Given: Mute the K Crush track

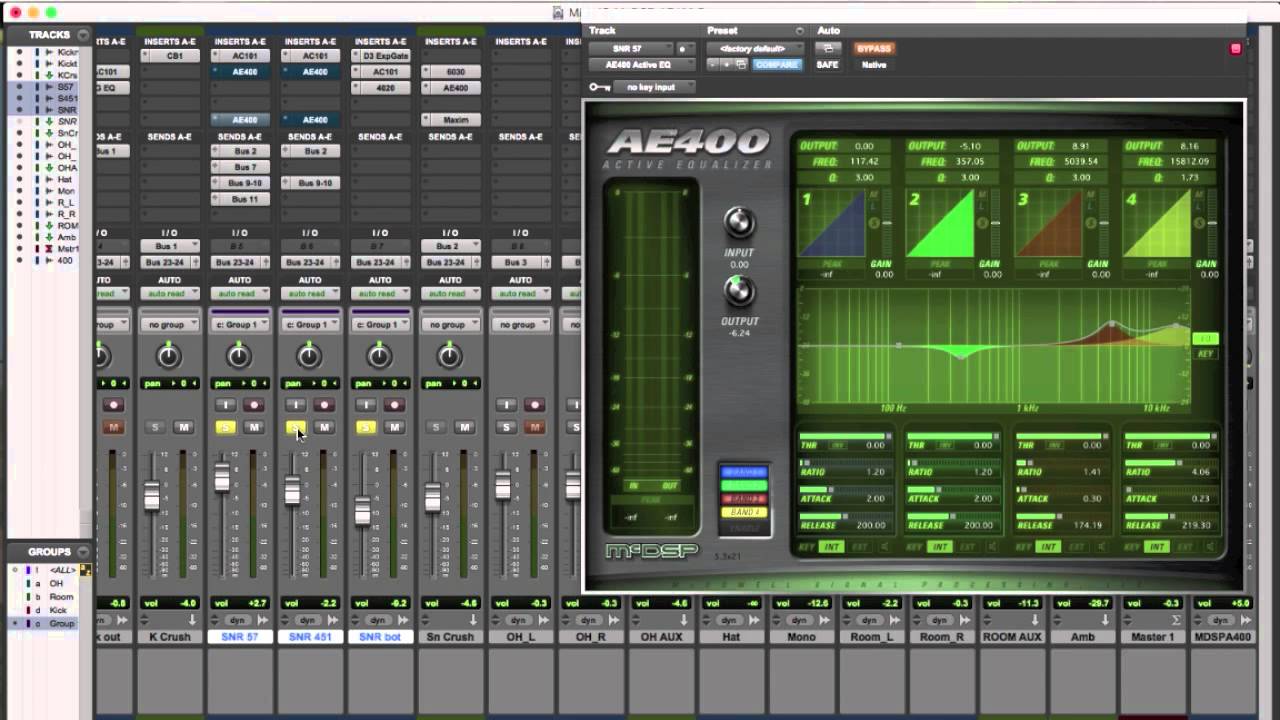Looking at the screenshot, I should [x=183, y=427].
